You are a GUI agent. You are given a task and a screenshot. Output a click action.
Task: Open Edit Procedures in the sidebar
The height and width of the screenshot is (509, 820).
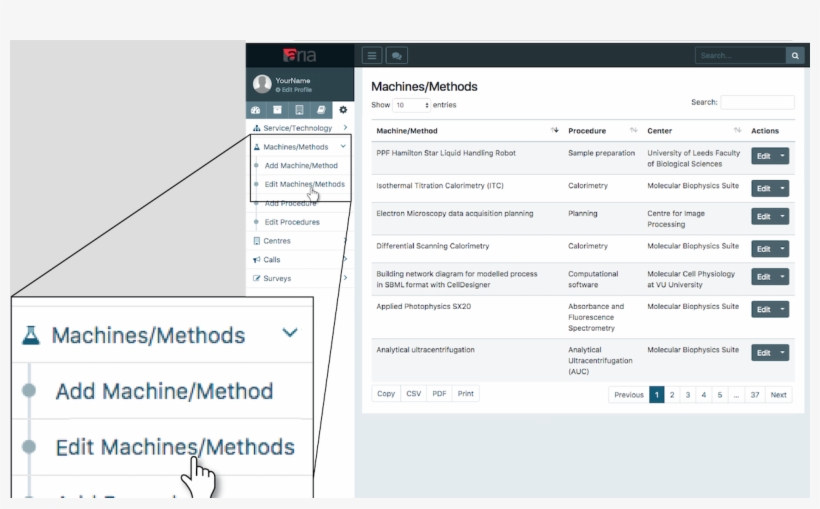[292, 222]
